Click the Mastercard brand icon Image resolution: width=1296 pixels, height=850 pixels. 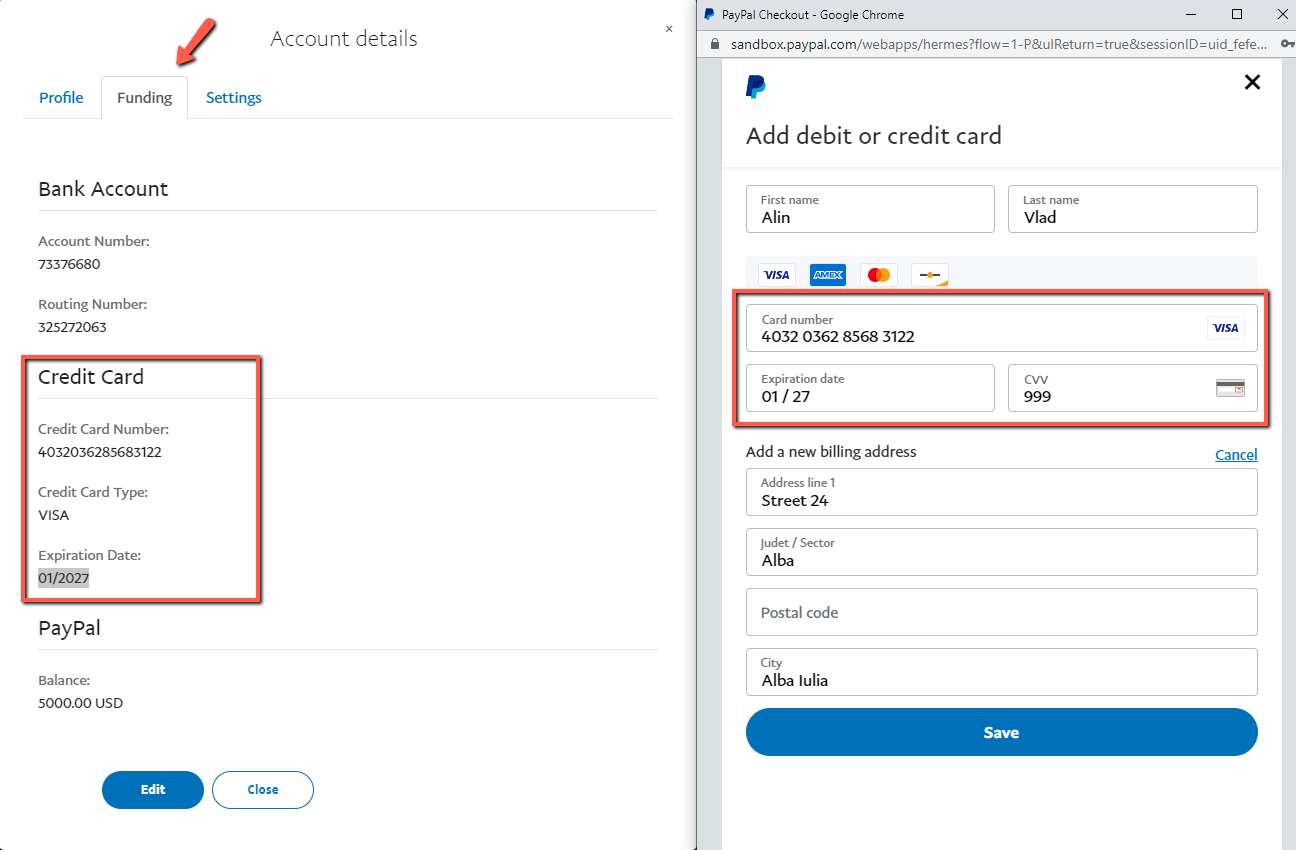pyautogui.click(x=879, y=275)
